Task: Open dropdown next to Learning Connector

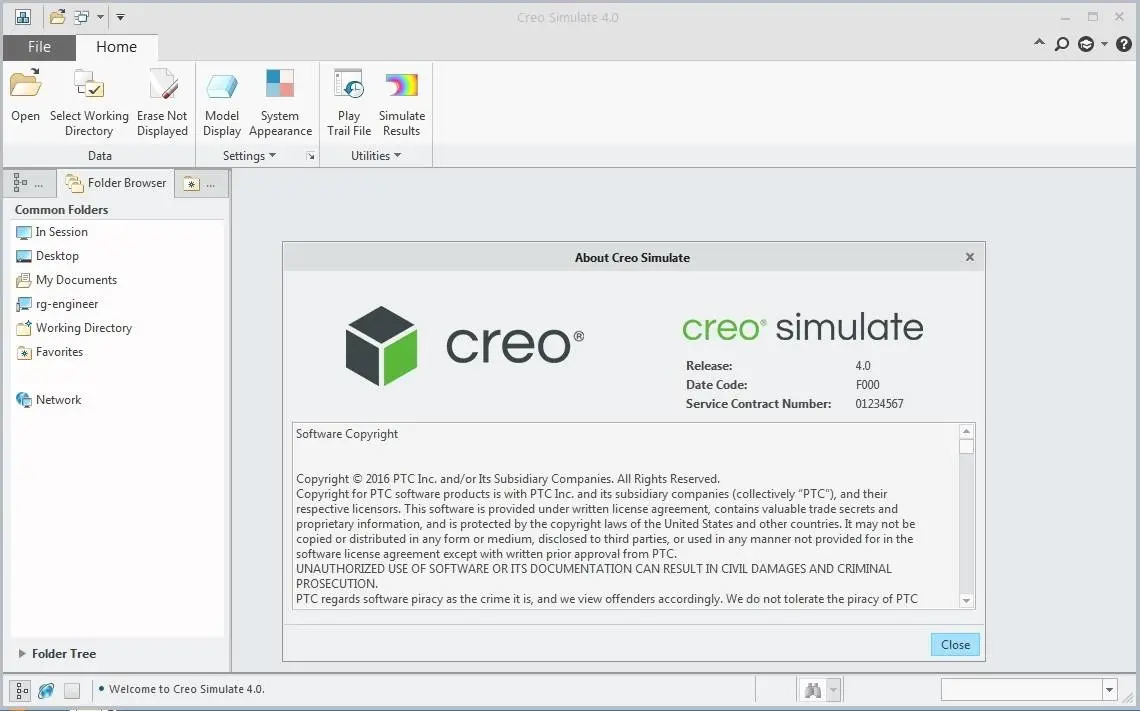Action: click(x=1104, y=44)
